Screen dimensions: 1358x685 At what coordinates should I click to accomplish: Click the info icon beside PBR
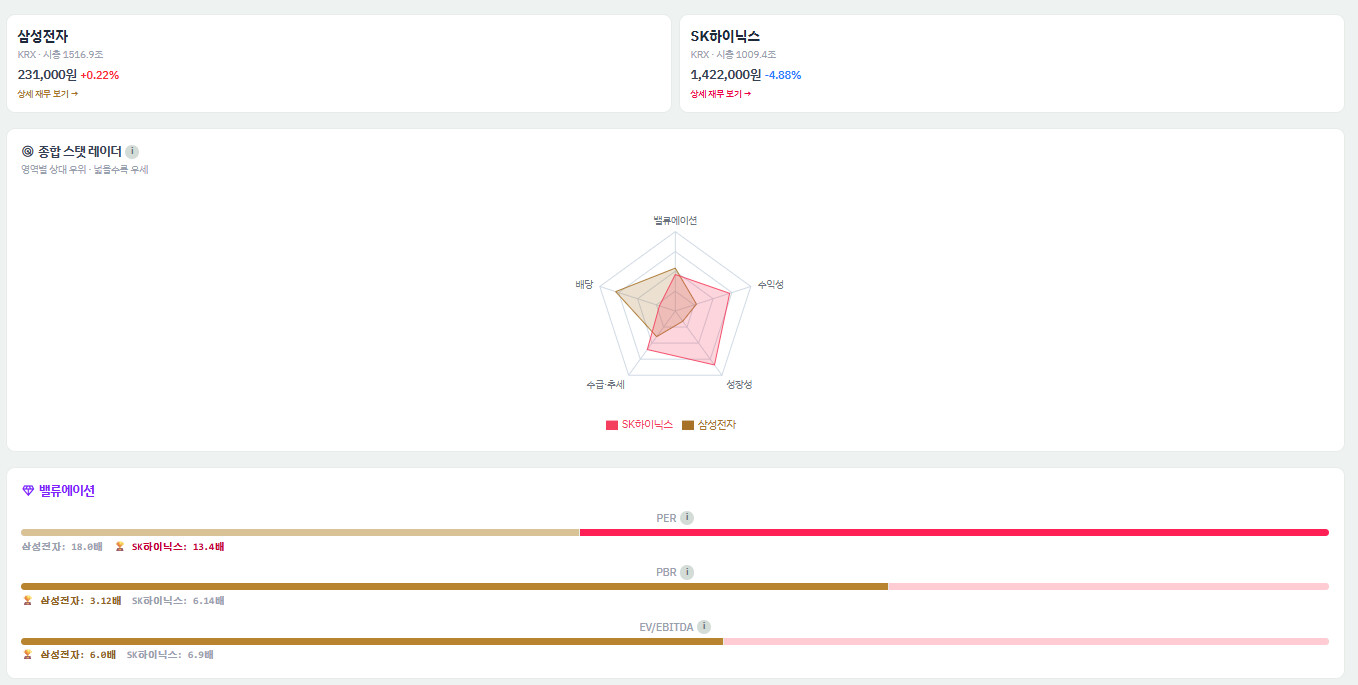coord(687,572)
